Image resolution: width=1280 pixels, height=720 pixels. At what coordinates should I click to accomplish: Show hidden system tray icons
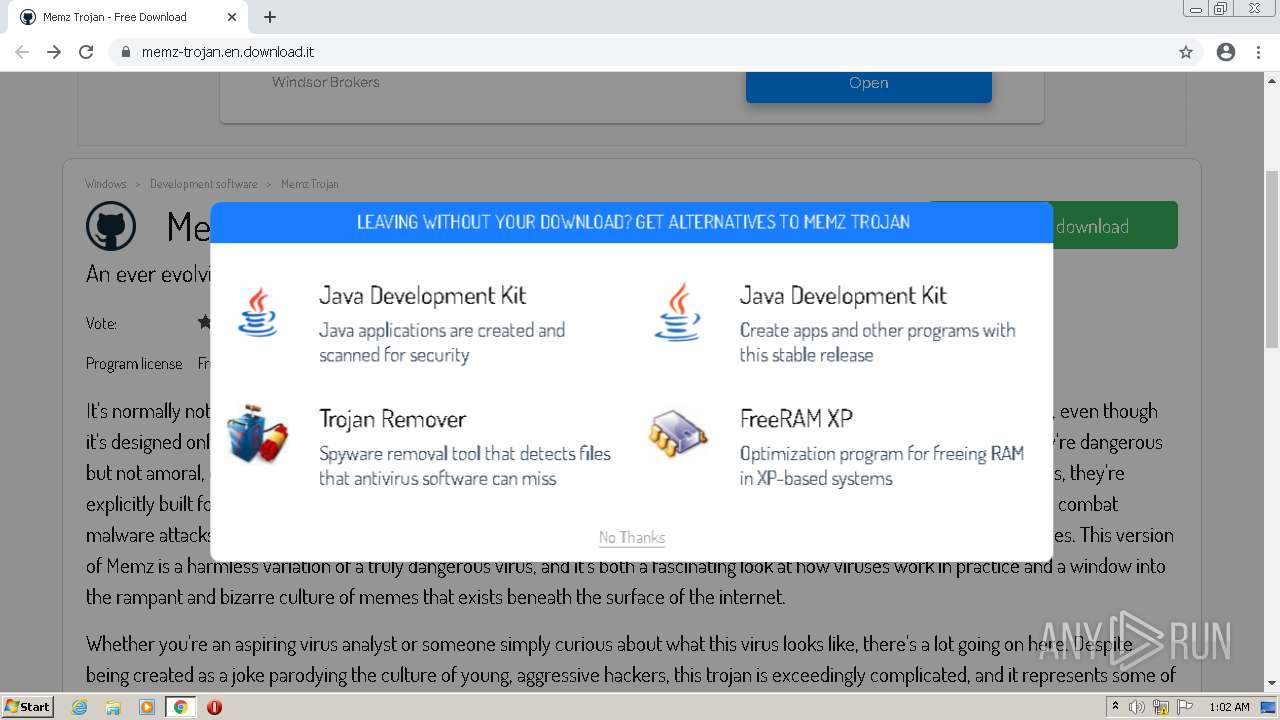[x=1115, y=706]
